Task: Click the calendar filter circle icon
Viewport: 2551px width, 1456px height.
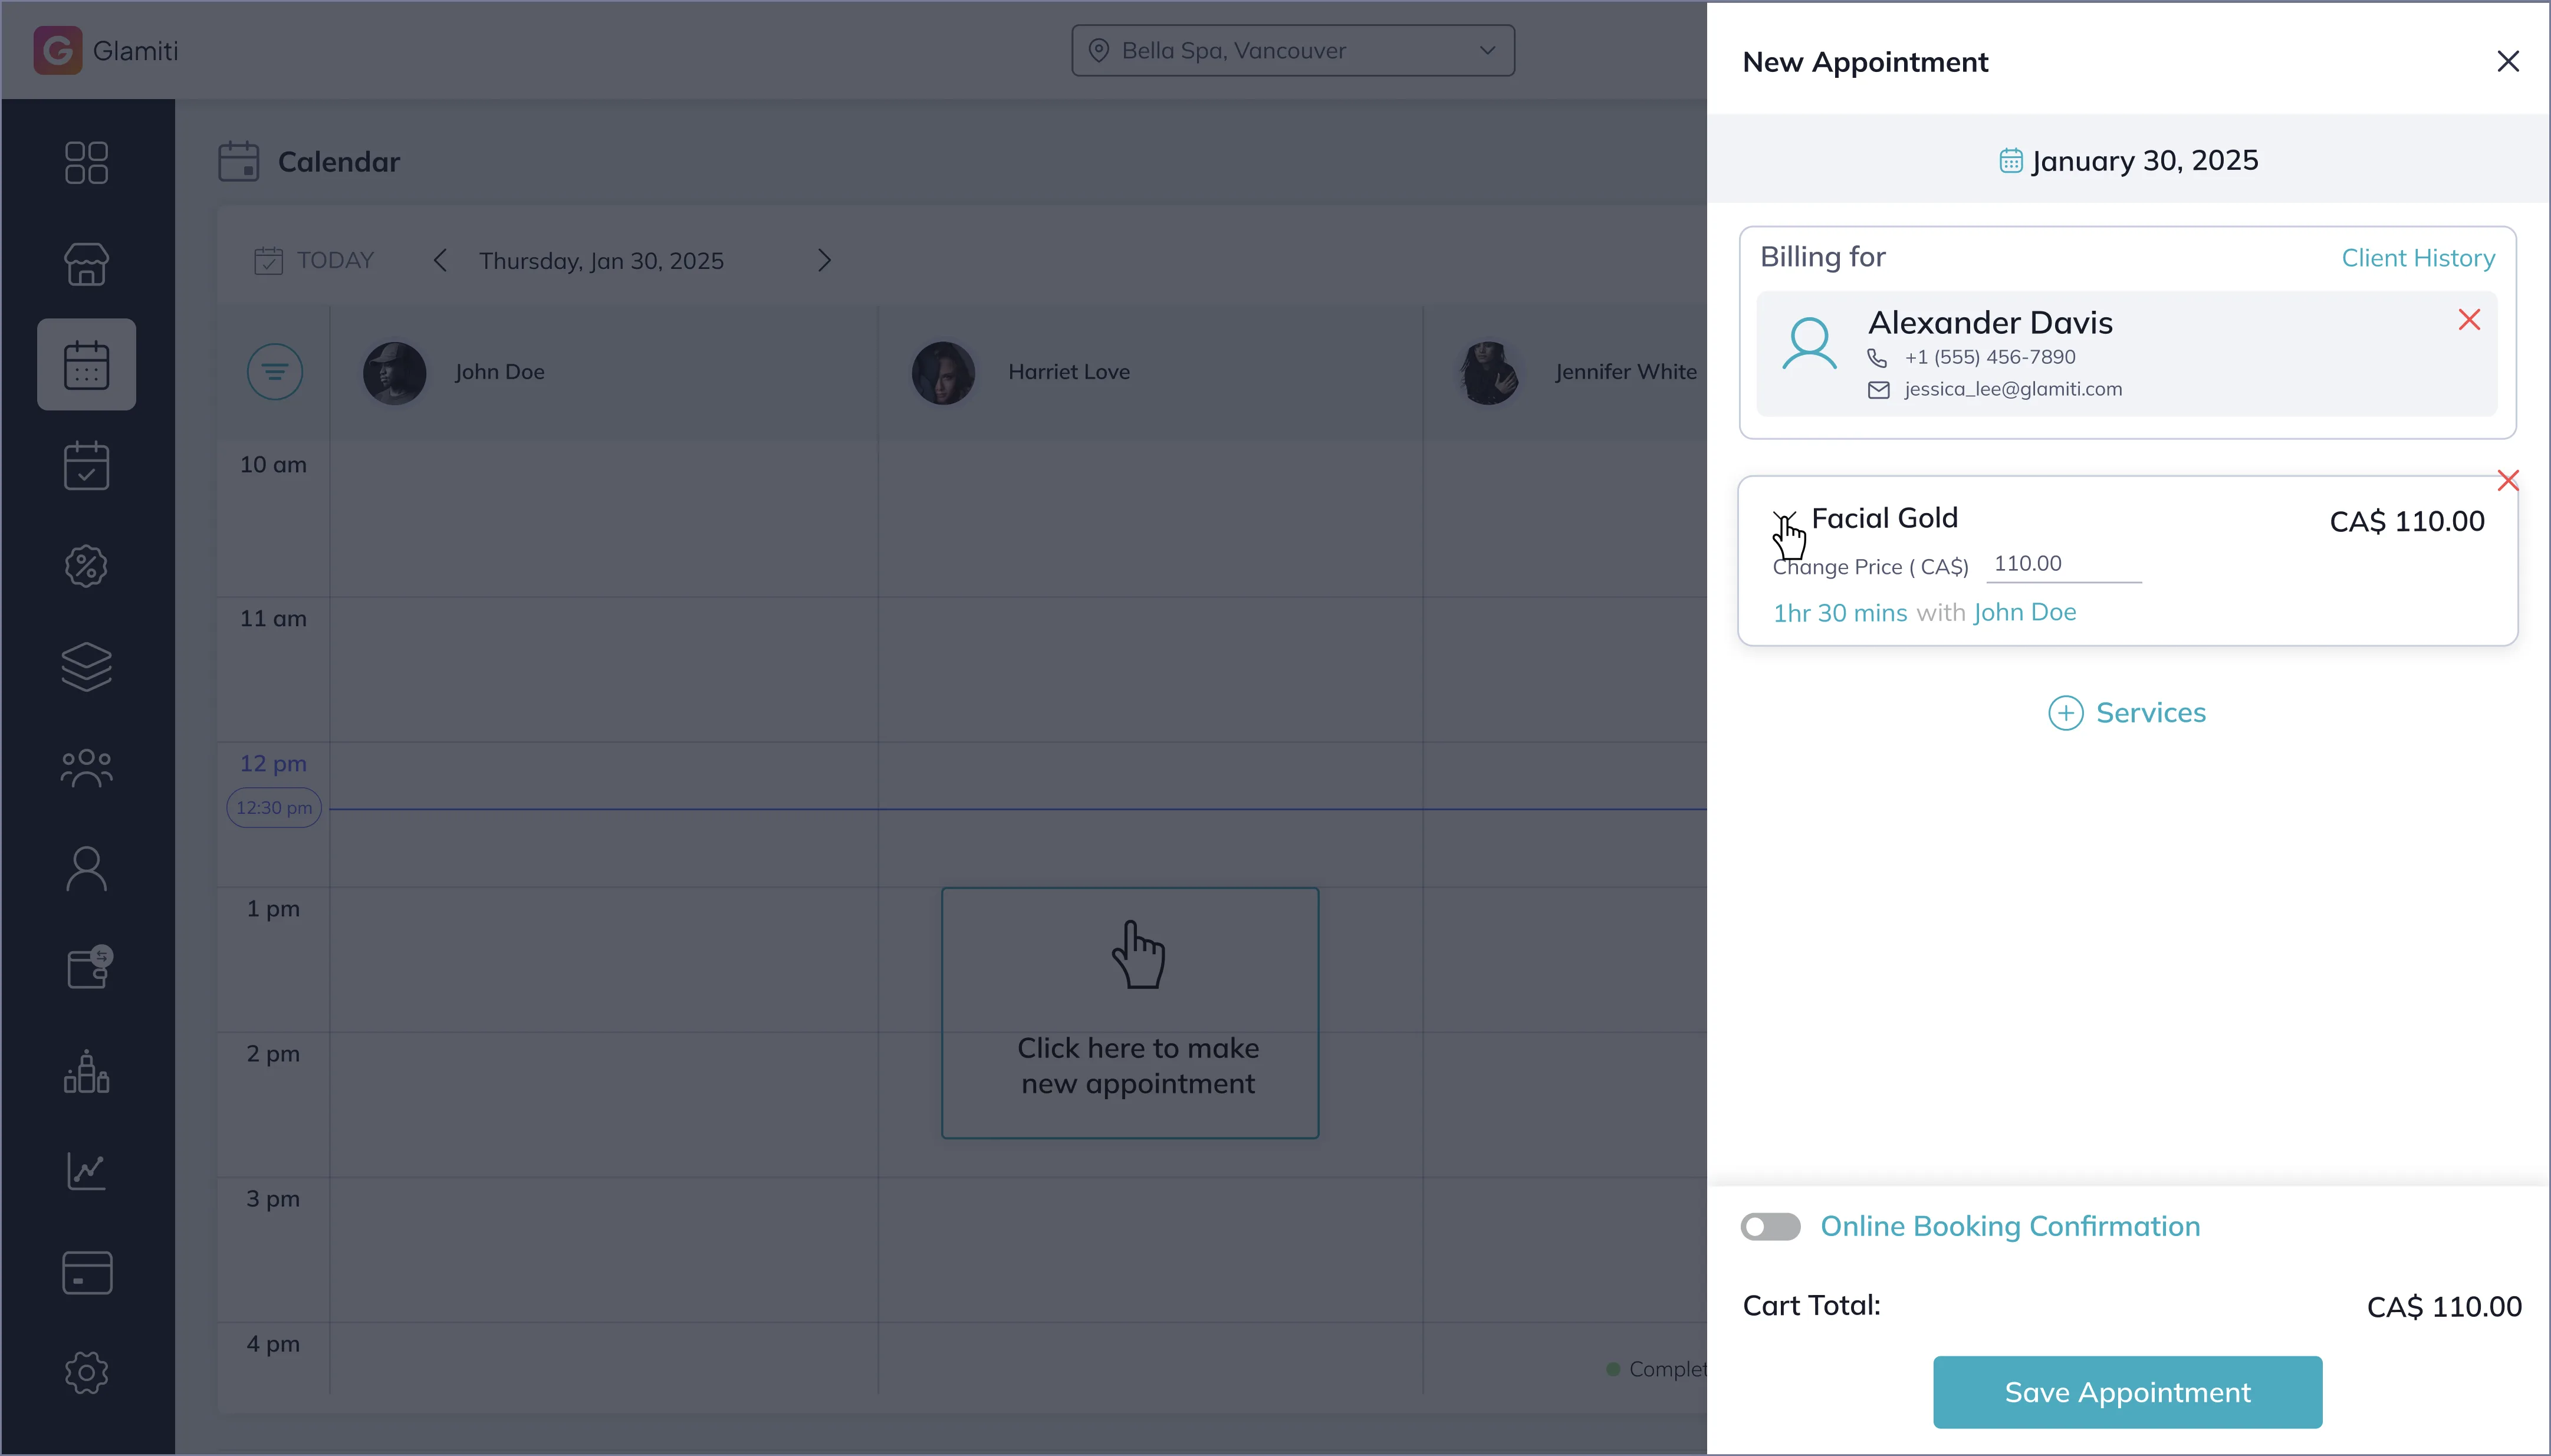Action: (275, 372)
